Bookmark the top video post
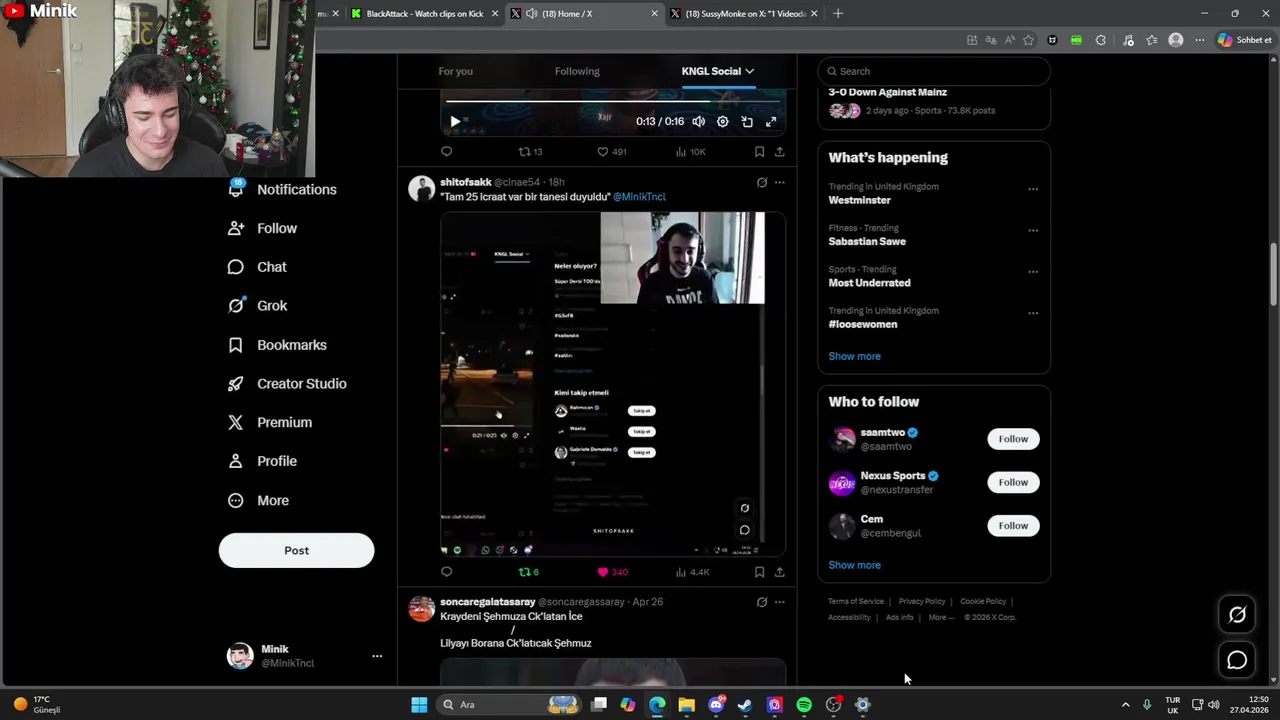 pyautogui.click(x=759, y=152)
